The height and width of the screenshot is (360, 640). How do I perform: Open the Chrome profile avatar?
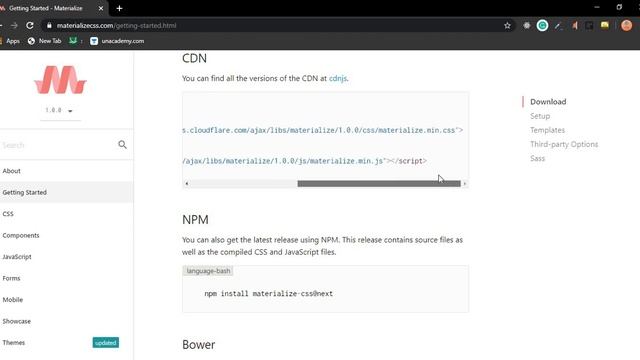pyautogui.click(x=627, y=25)
